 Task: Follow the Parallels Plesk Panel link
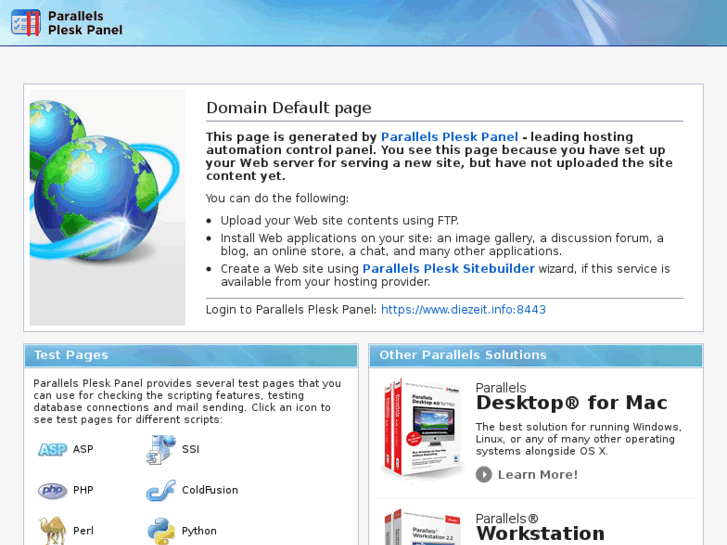[x=449, y=137]
